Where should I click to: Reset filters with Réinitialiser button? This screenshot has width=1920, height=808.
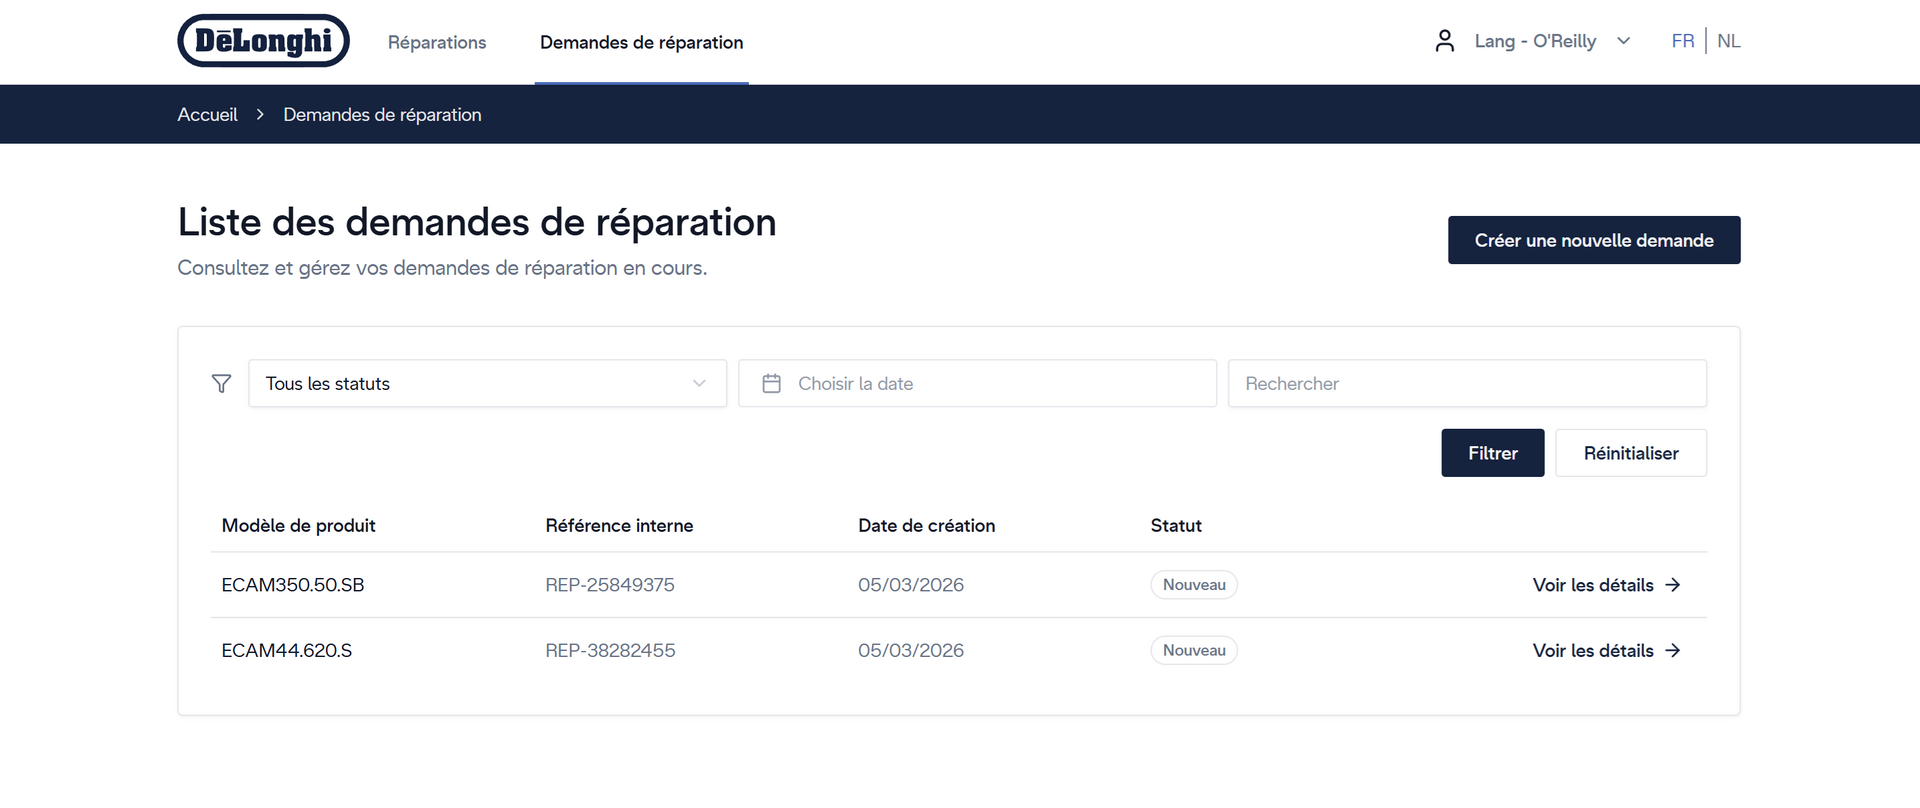point(1630,453)
